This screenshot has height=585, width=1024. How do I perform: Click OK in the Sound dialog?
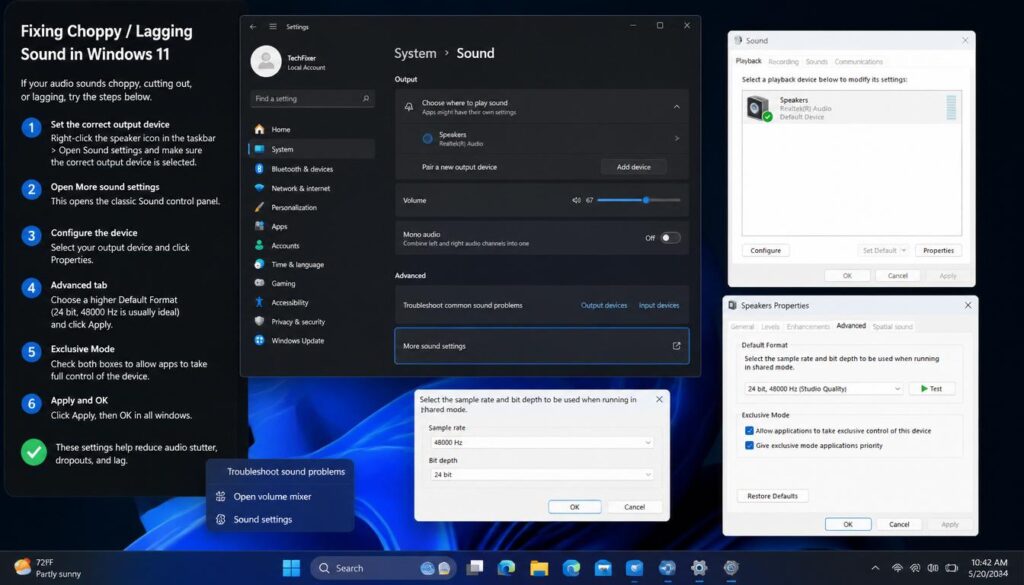click(x=847, y=276)
